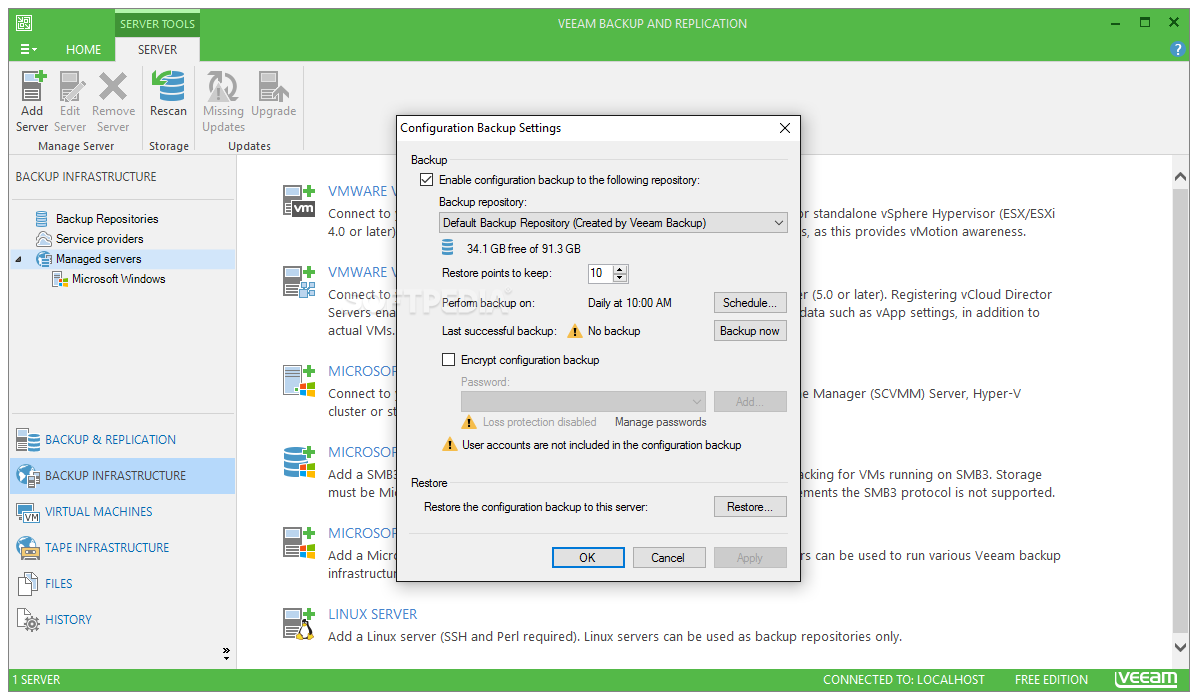Click the Schedule... button
1198x700 pixels.
click(750, 303)
